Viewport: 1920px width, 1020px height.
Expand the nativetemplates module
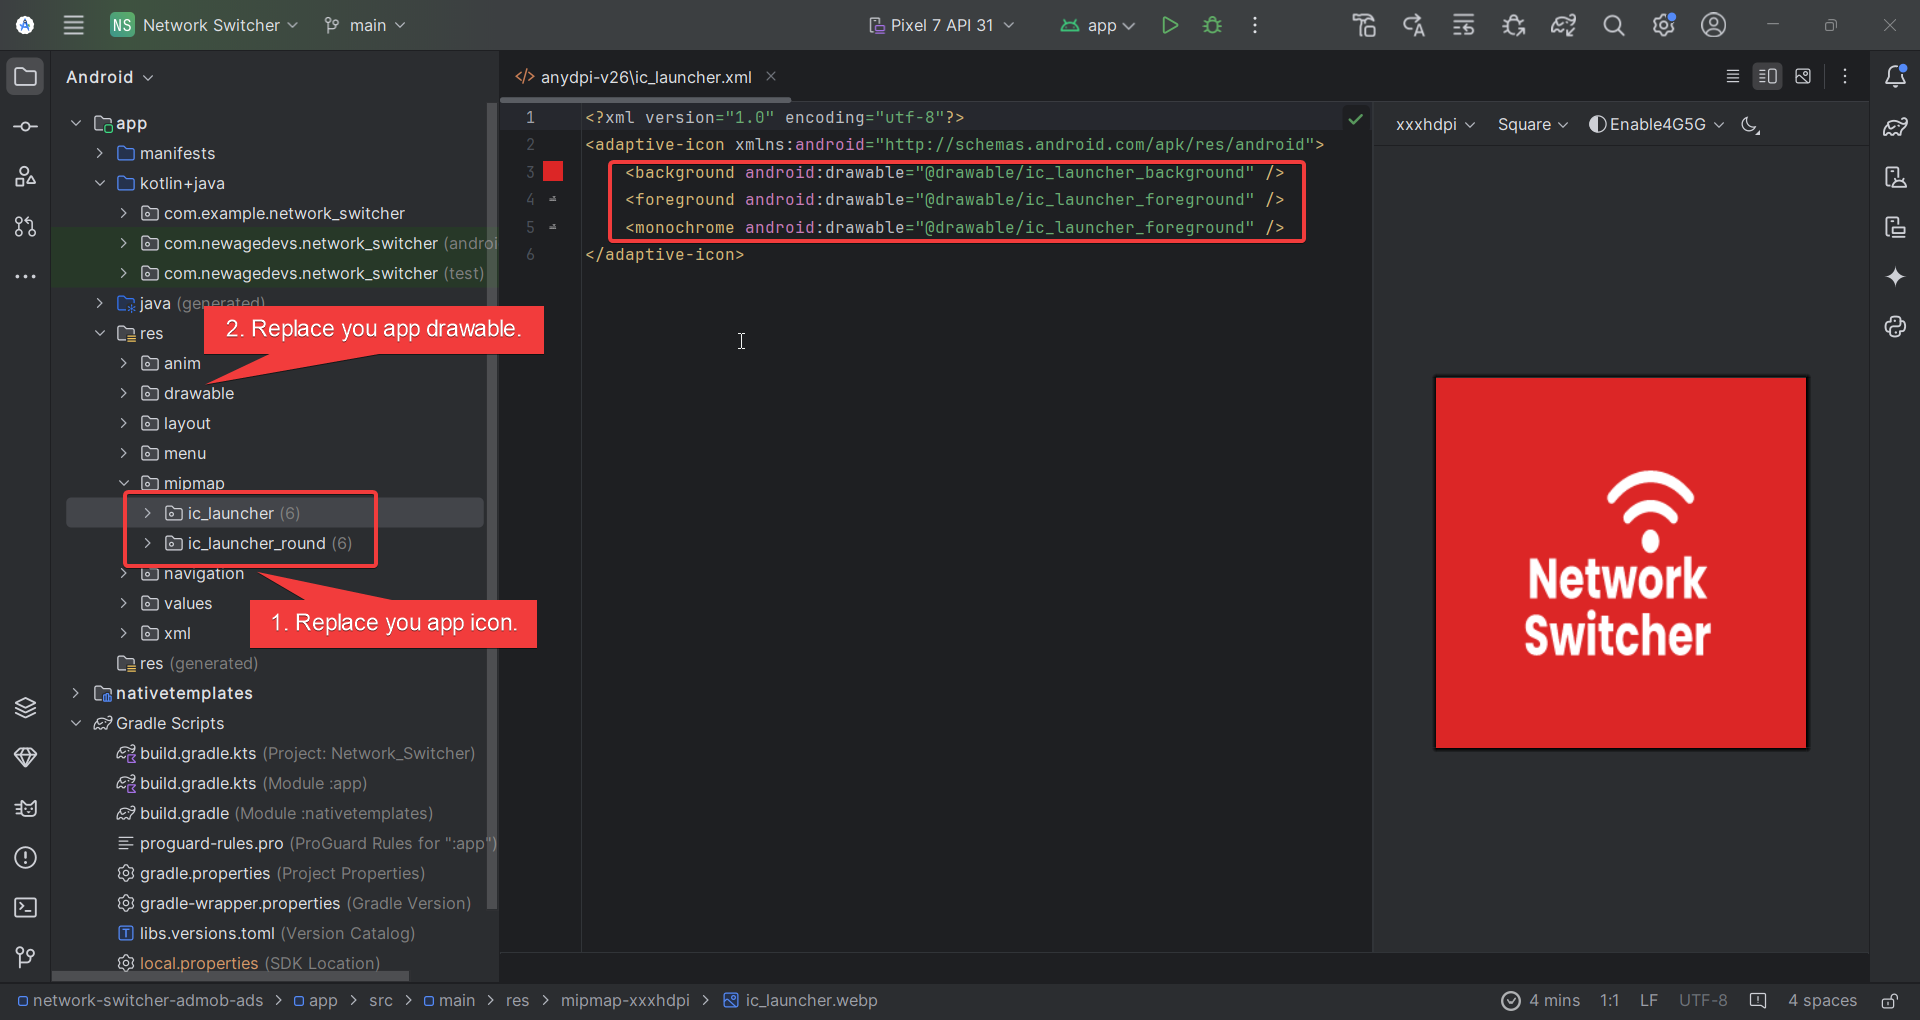pyautogui.click(x=76, y=693)
